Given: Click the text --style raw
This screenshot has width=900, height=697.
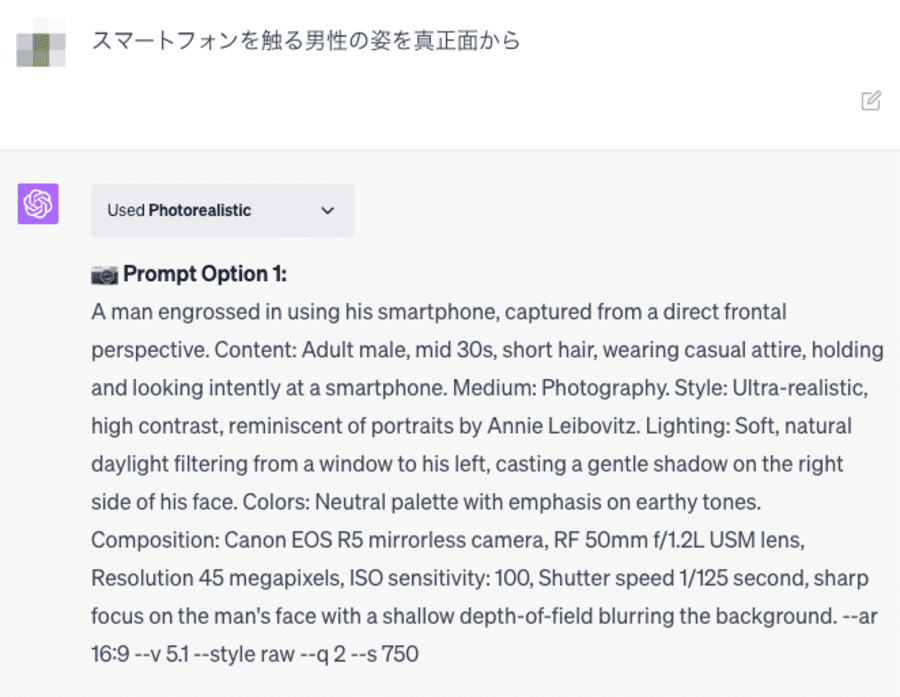Looking at the screenshot, I should pyautogui.click(x=245, y=654).
